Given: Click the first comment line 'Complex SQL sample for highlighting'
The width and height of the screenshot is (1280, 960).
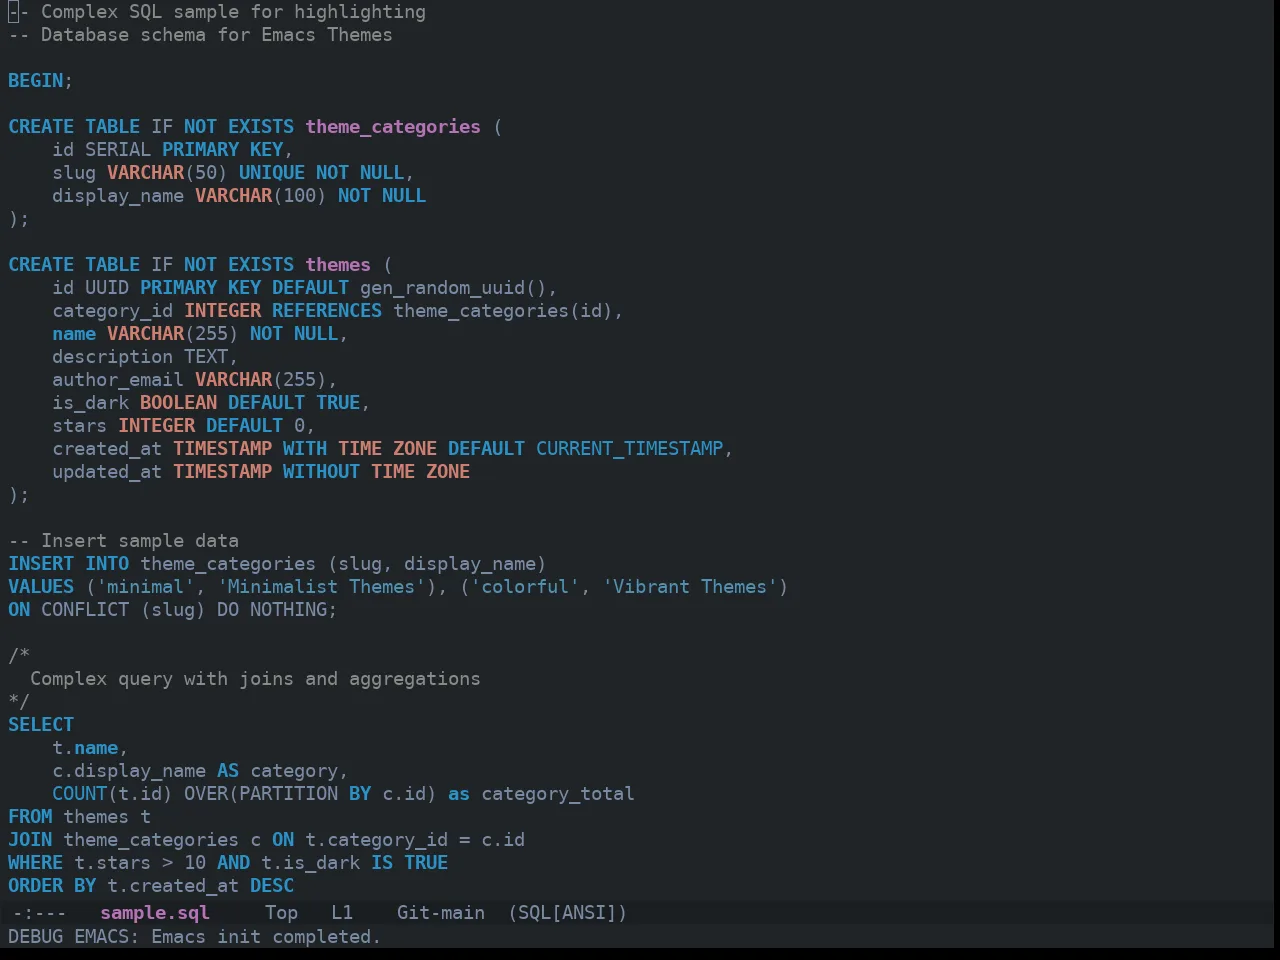Looking at the screenshot, I should click(217, 12).
